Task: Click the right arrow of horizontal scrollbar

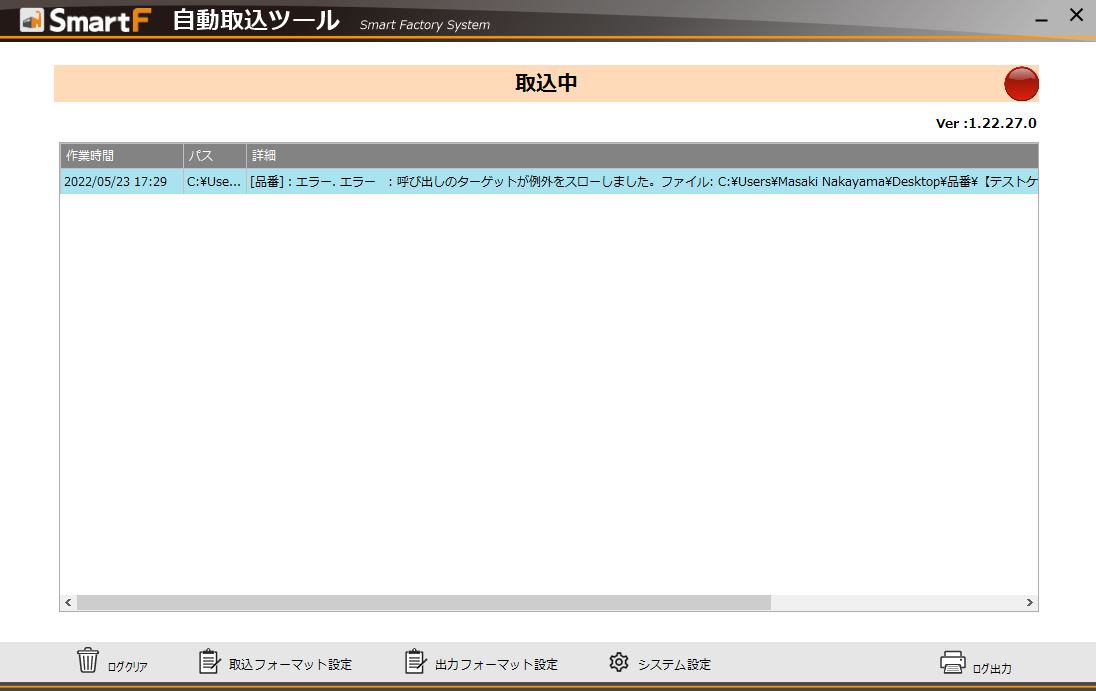Action: pyautogui.click(x=1030, y=602)
